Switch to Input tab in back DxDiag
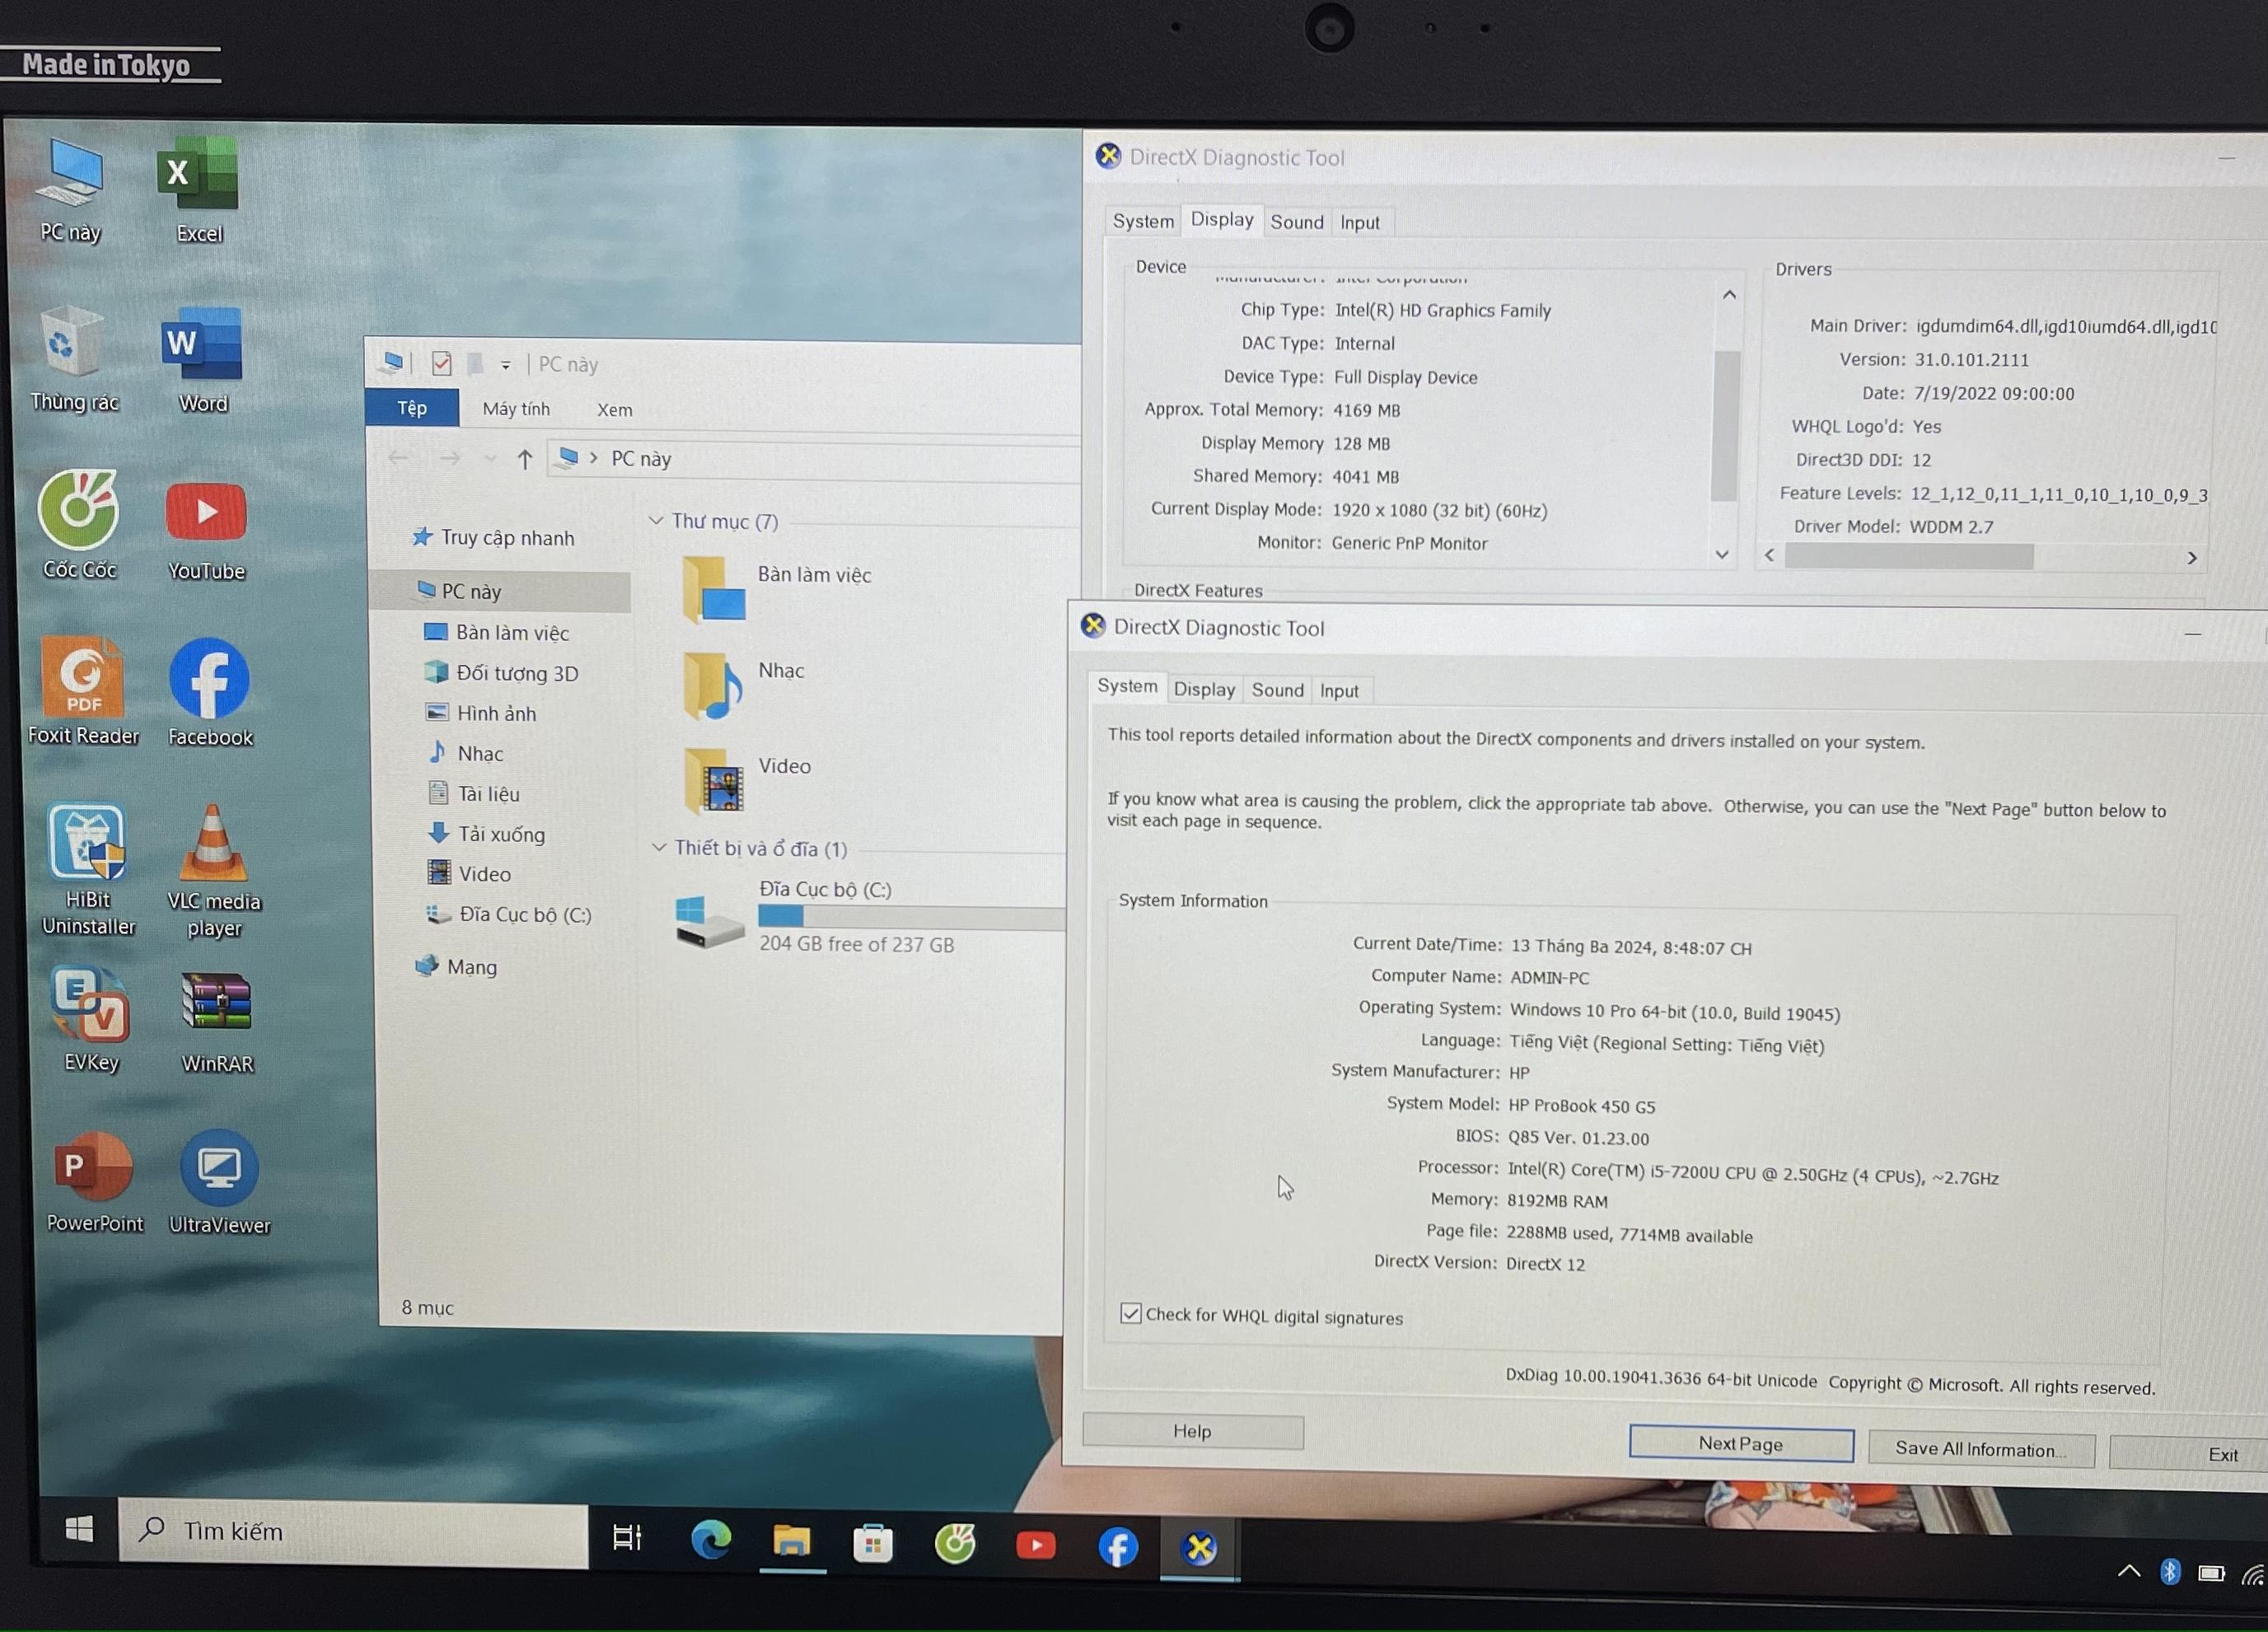 [x=1359, y=223]
